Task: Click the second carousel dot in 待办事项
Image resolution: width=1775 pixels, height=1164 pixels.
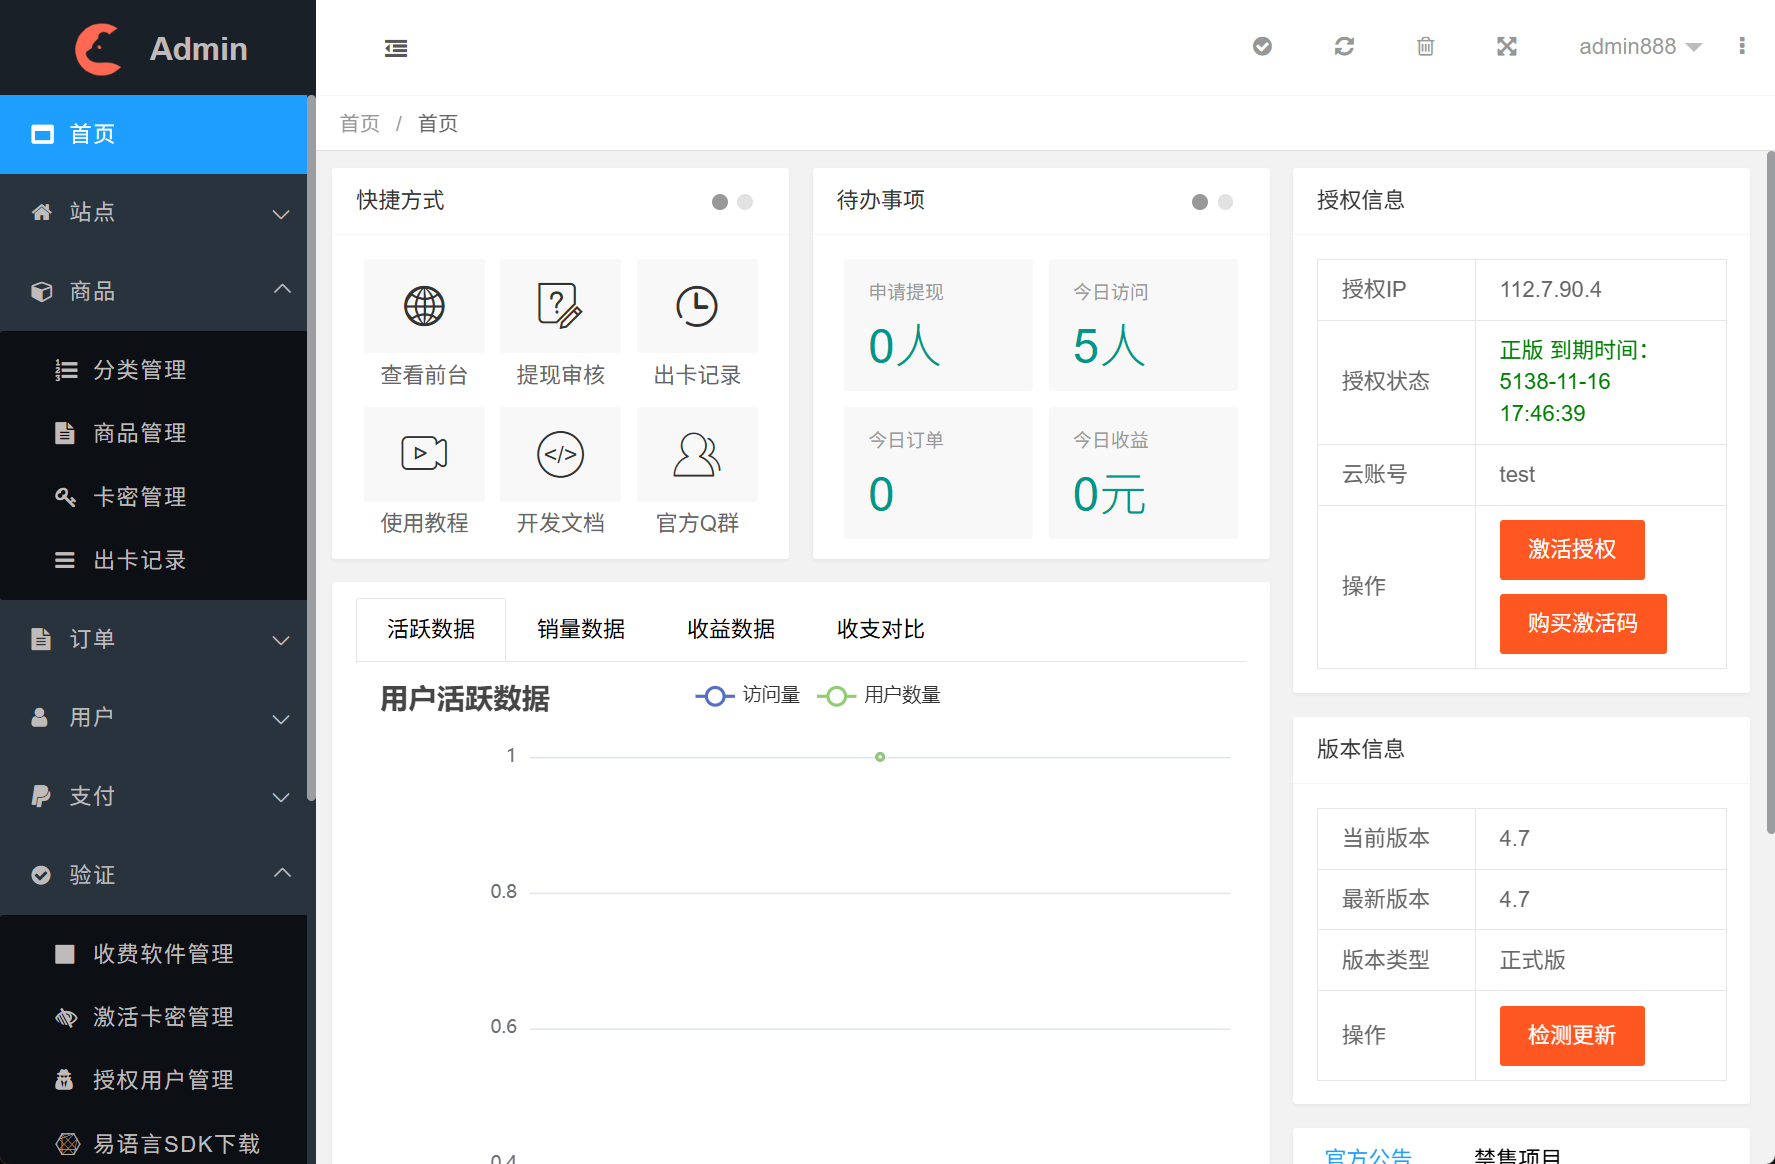Action: coord(1225,202)
